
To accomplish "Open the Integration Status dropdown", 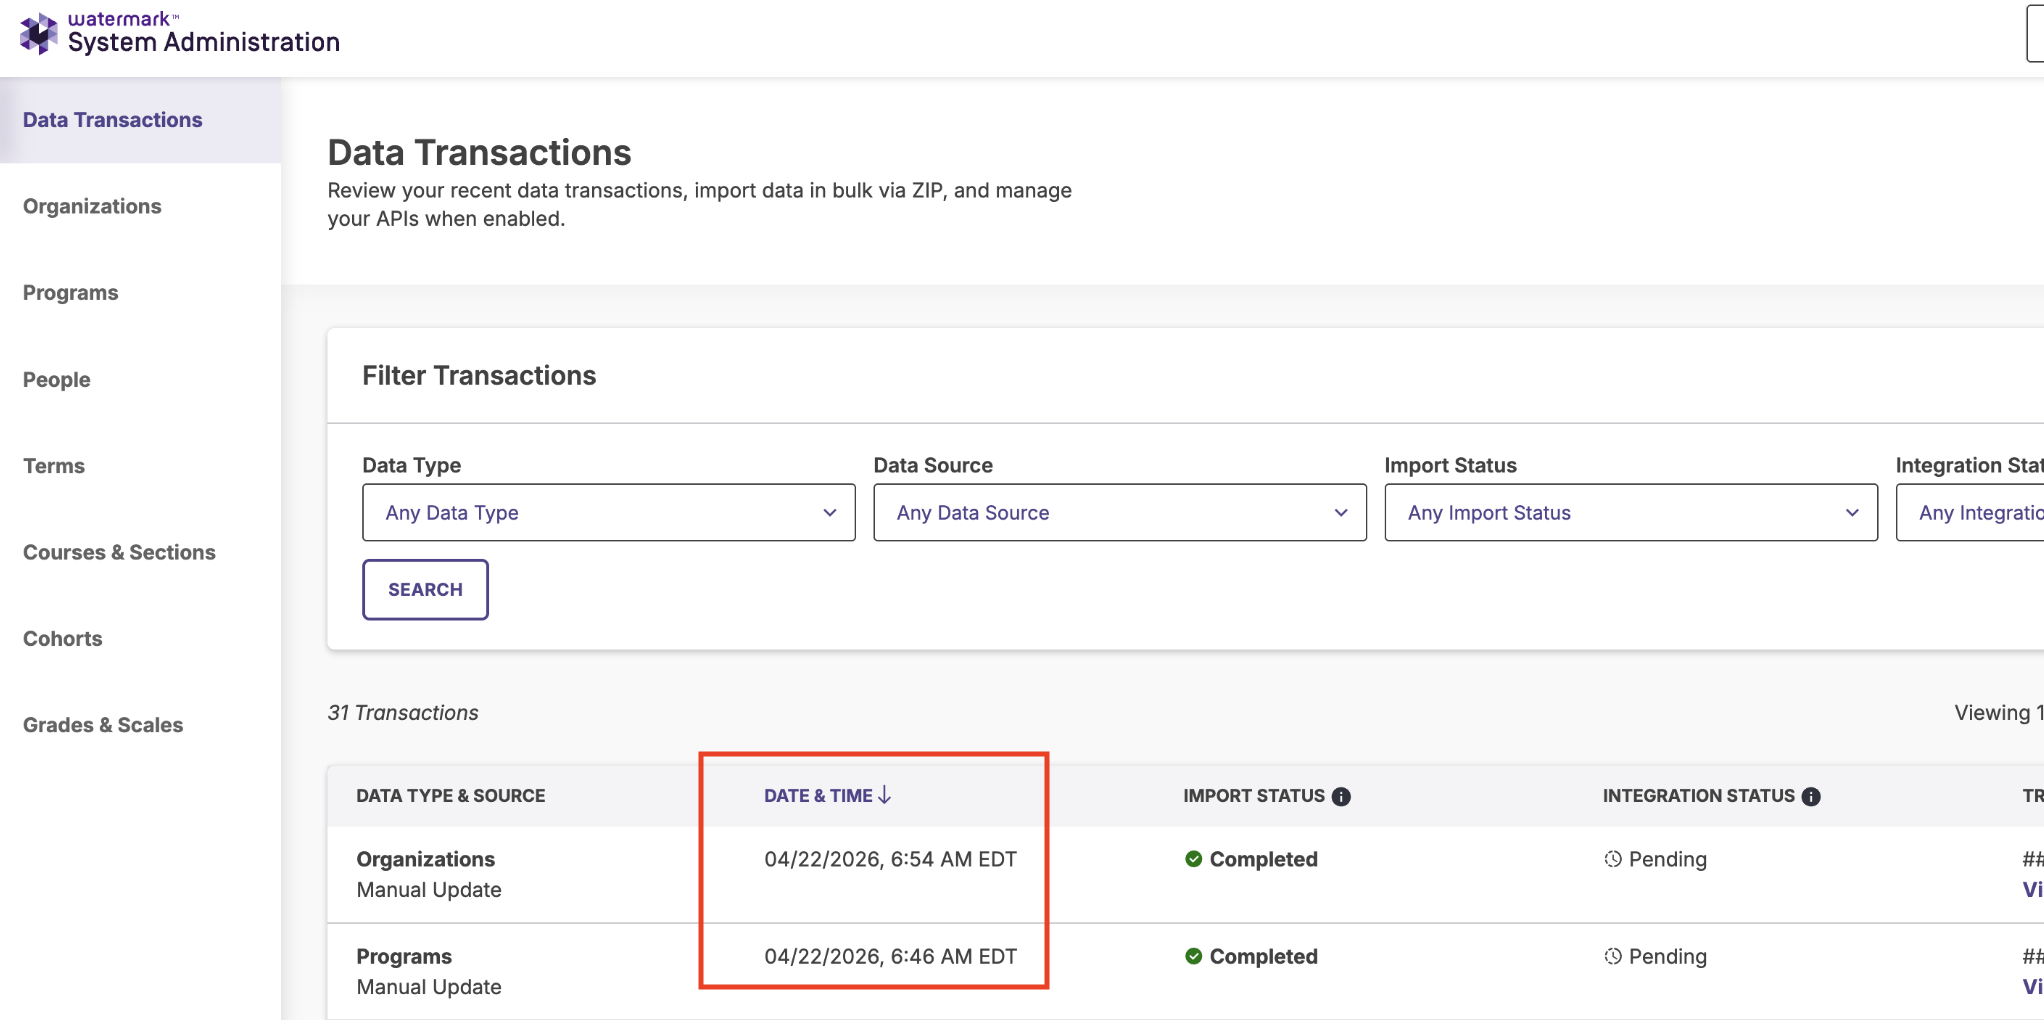I will (x=1970, y=513).
